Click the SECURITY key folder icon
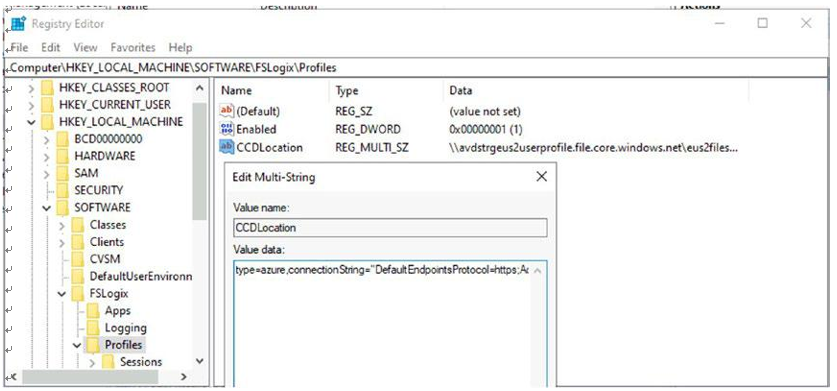The image size is (837, 391). 63,190
